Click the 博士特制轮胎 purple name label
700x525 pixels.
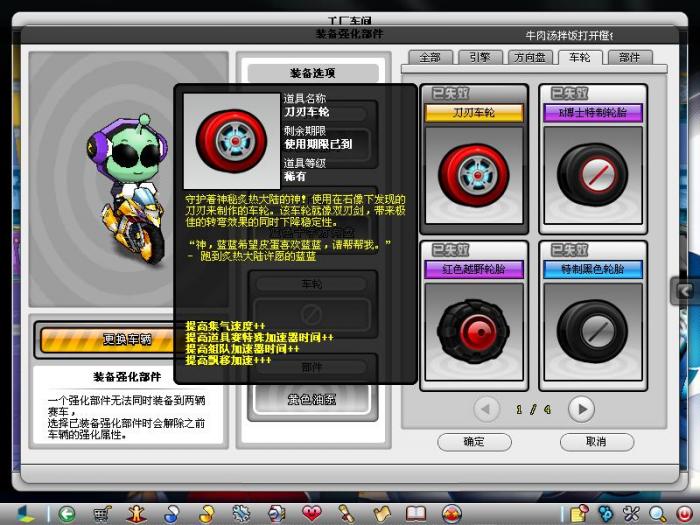(593, 113)
